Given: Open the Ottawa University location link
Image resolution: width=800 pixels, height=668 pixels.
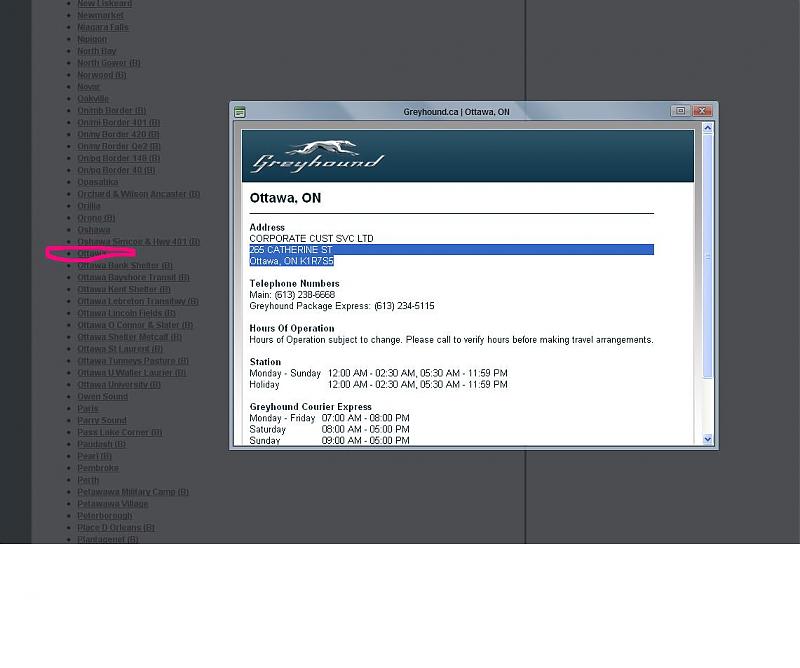Looking at the screenshot, I should click(x=118, y=385).
